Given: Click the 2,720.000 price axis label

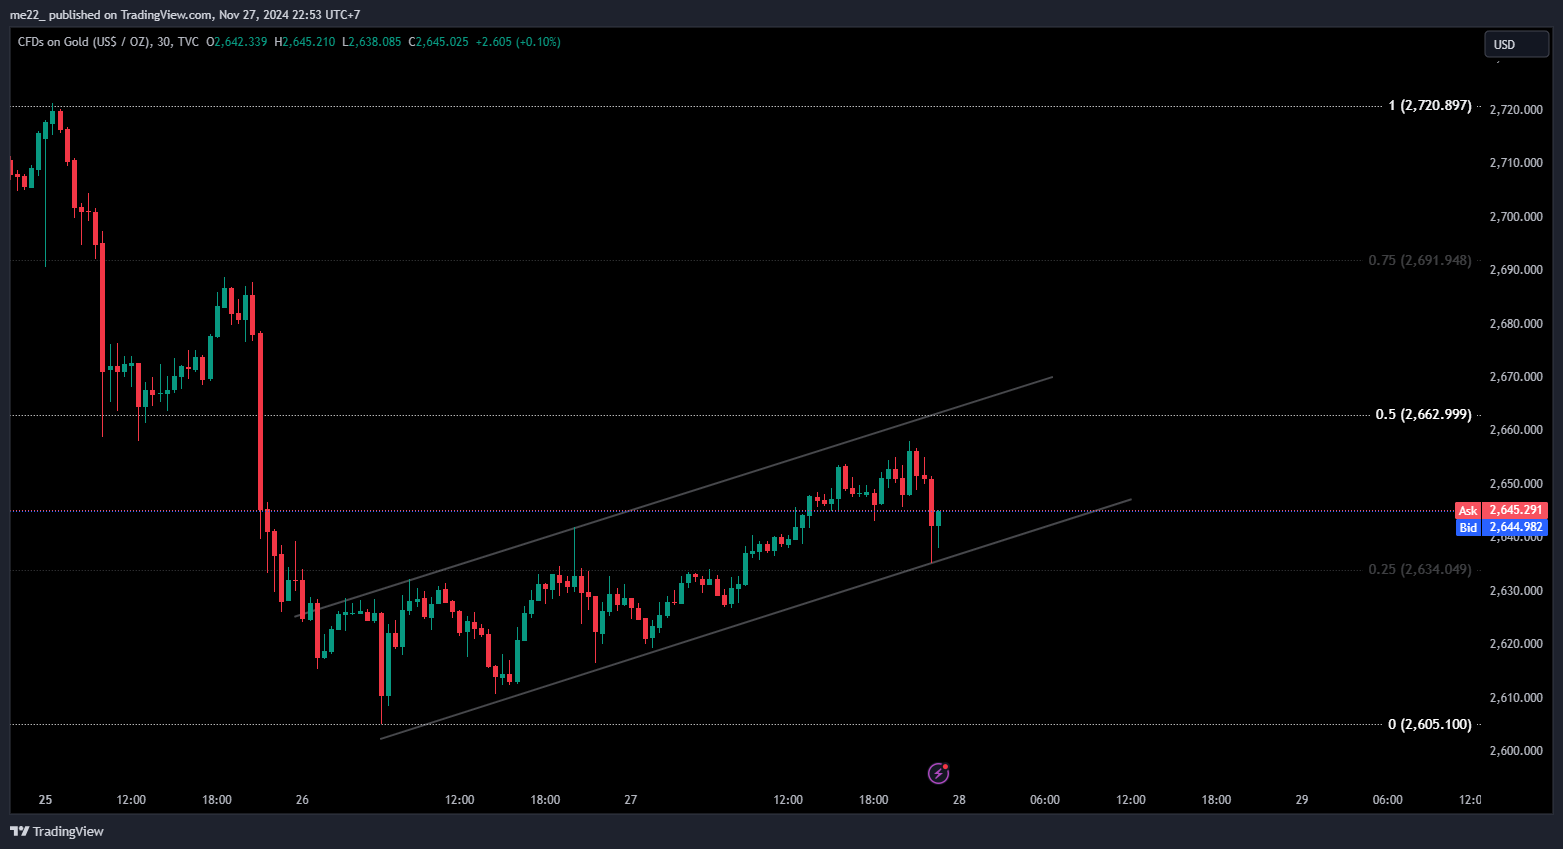Looking at the screenshot, I should point(1516,109).
